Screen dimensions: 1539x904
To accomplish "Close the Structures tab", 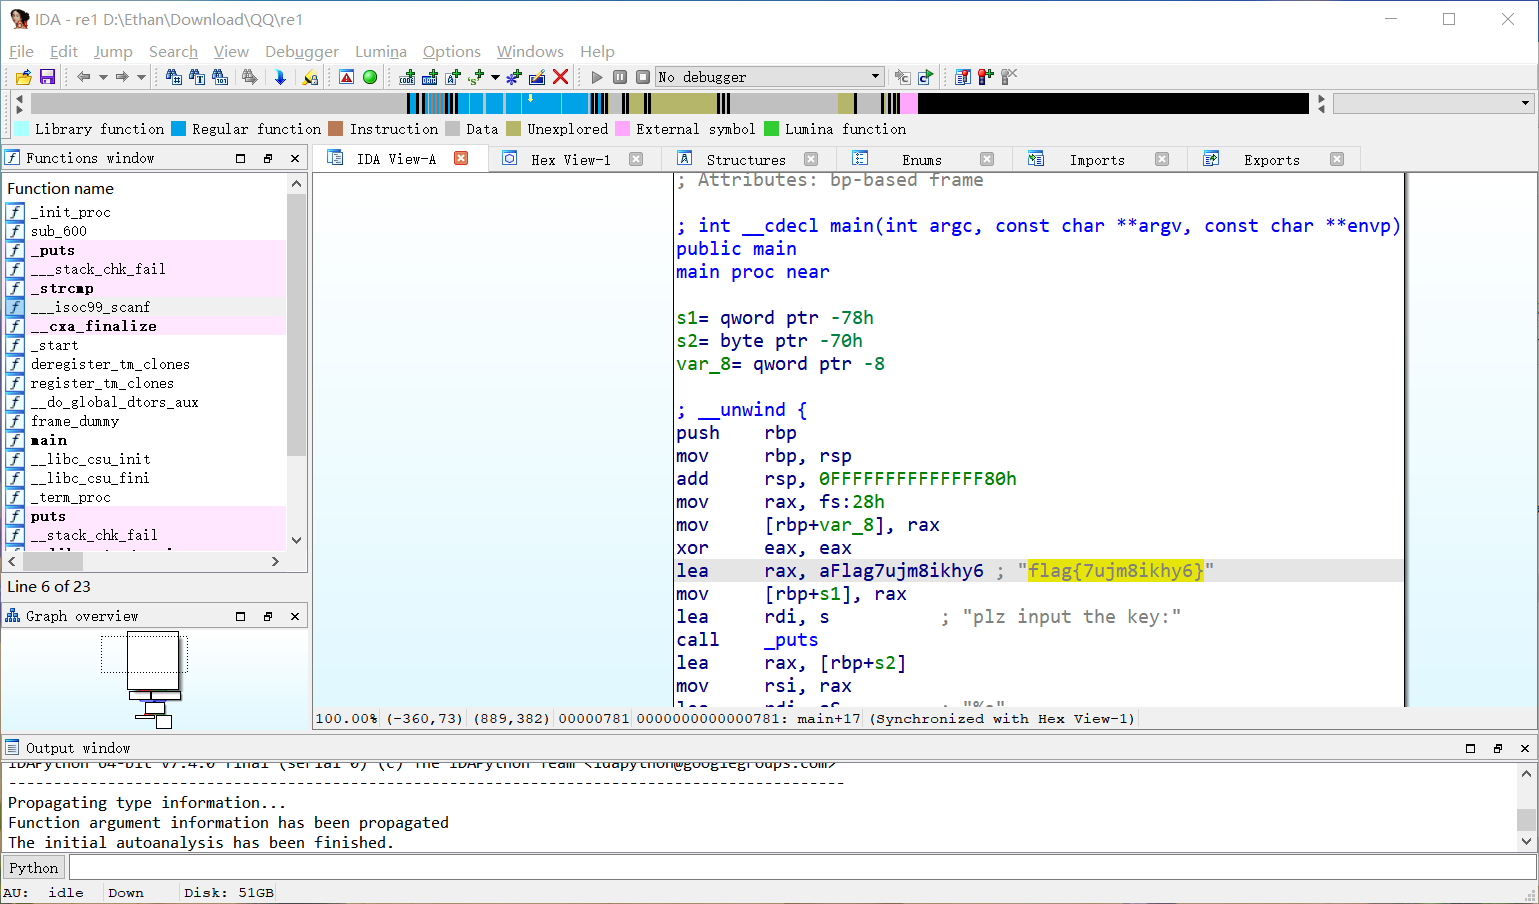I will click(x=811, y=159).
